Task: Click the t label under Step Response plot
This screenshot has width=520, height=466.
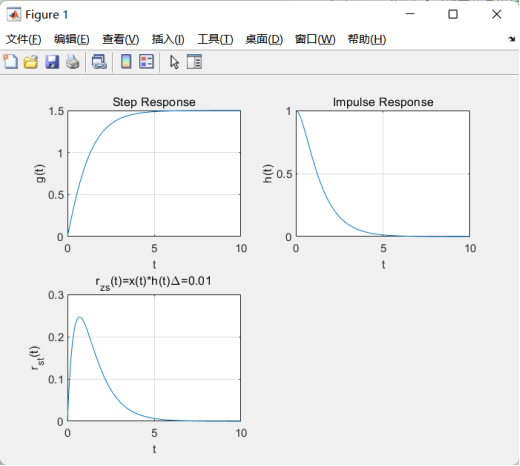Action: [154, 264]
